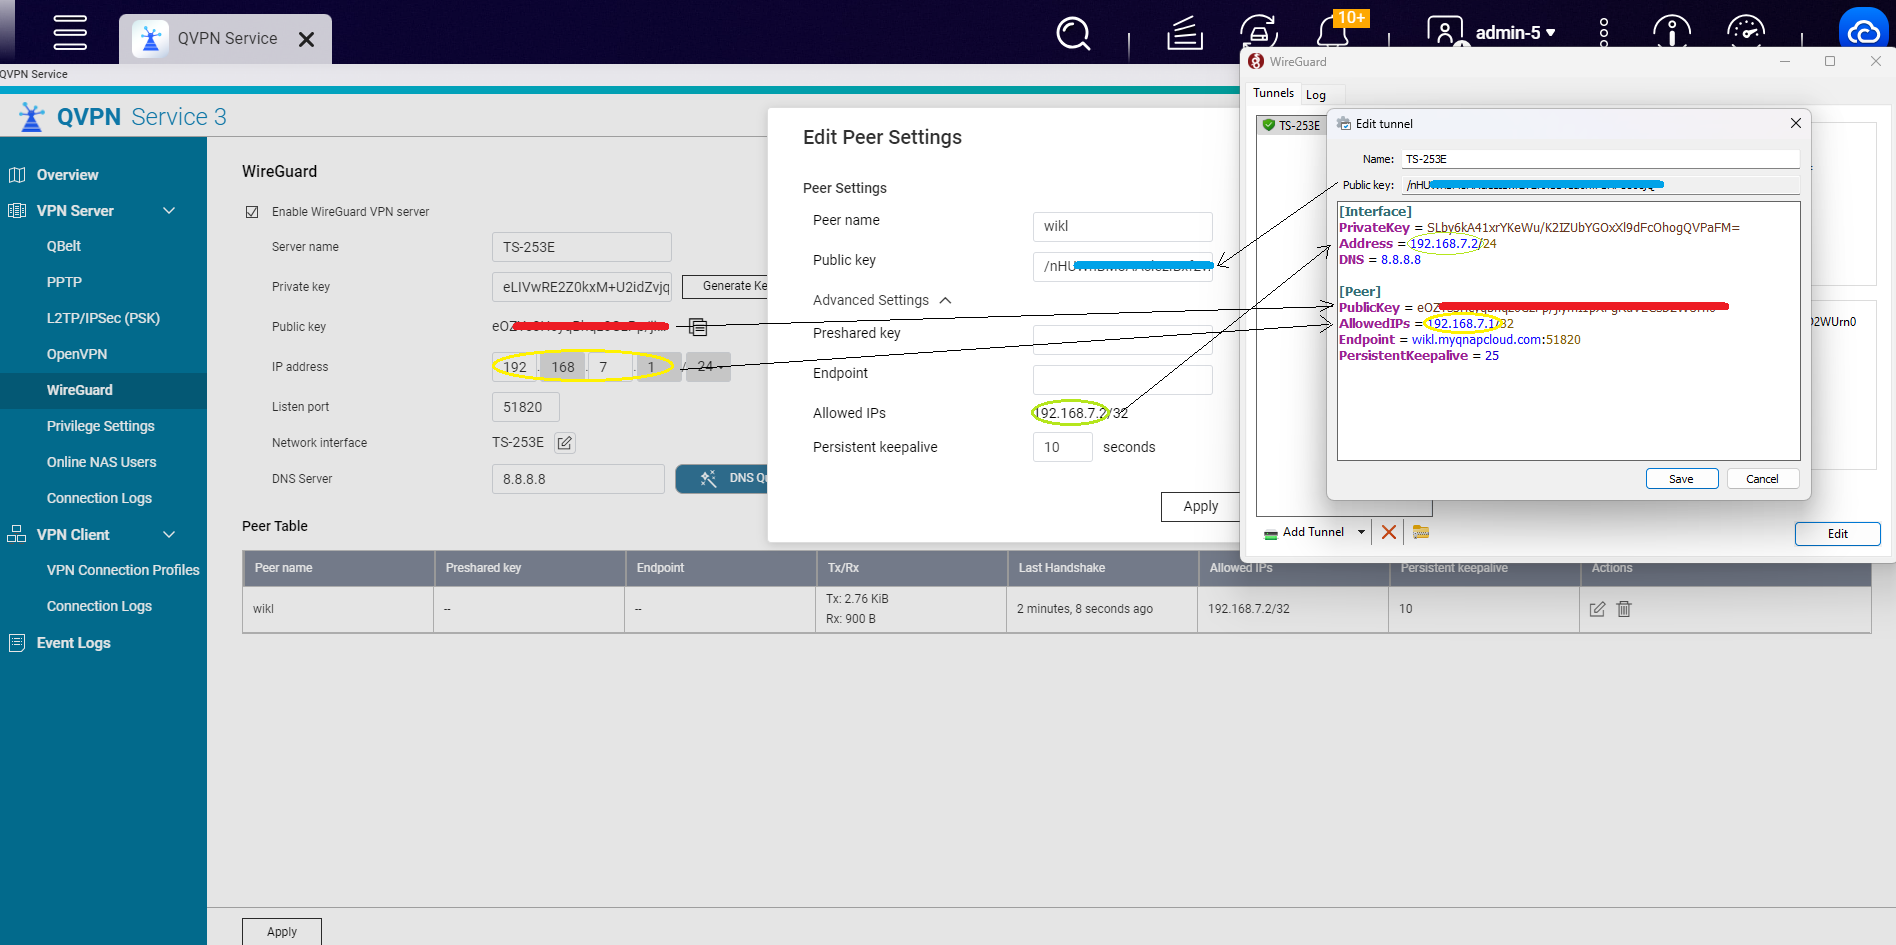
Task: Select the QVPN Service taskbar tab
Action: [x=225, y=39]
